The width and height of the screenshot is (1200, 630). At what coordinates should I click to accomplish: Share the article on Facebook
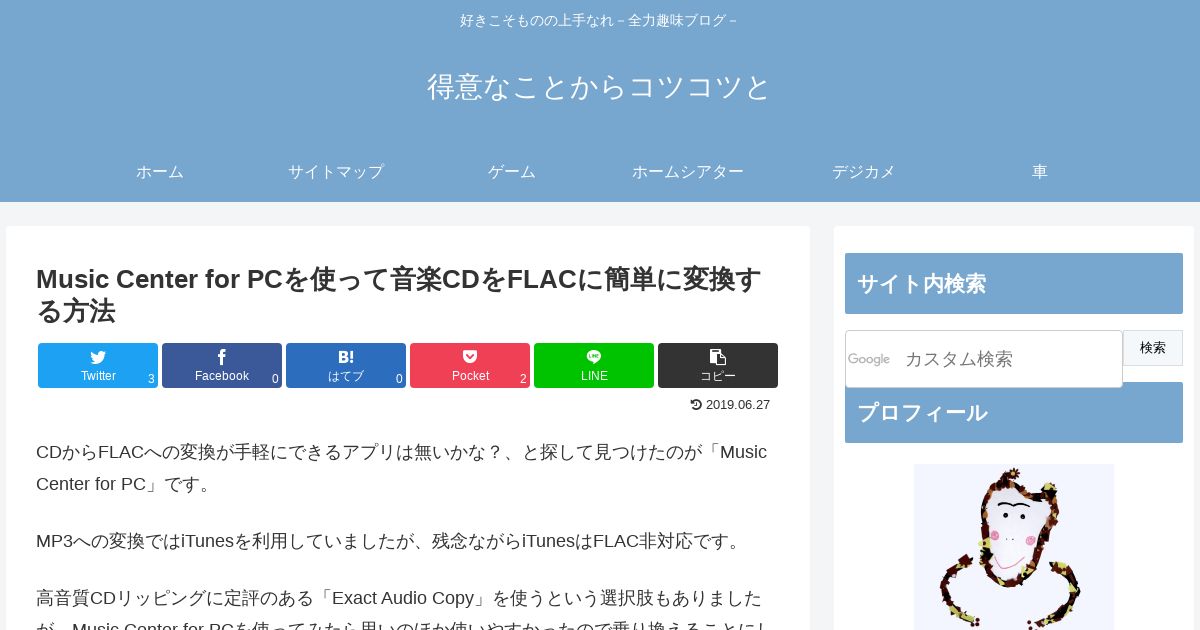[222, 365]
